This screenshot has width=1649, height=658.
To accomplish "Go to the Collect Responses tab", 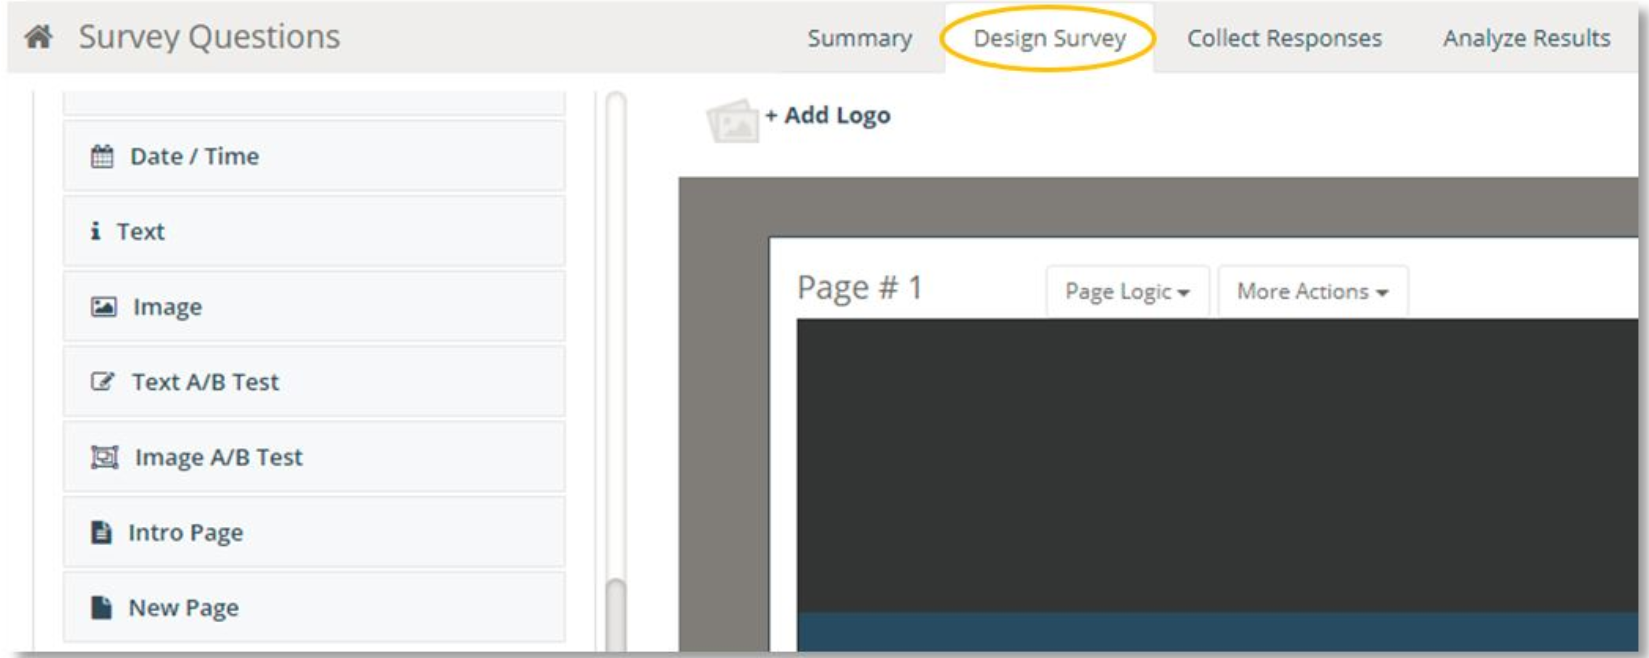I will 1284,38.
